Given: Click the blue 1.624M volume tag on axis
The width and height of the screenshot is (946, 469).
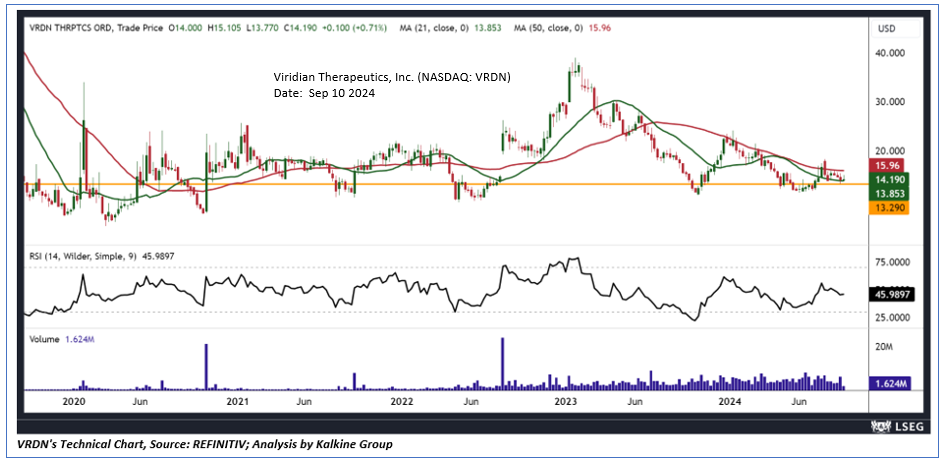Looking at the screenshot, I should 890,383.
